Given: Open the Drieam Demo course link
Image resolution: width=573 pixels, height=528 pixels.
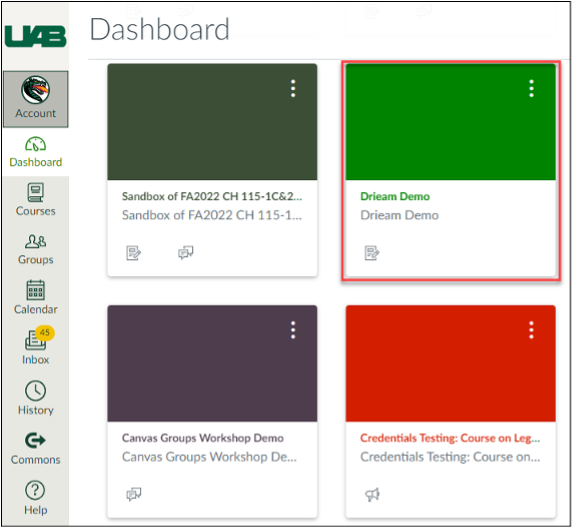Looking at the screenshot, I should (395, 197).
